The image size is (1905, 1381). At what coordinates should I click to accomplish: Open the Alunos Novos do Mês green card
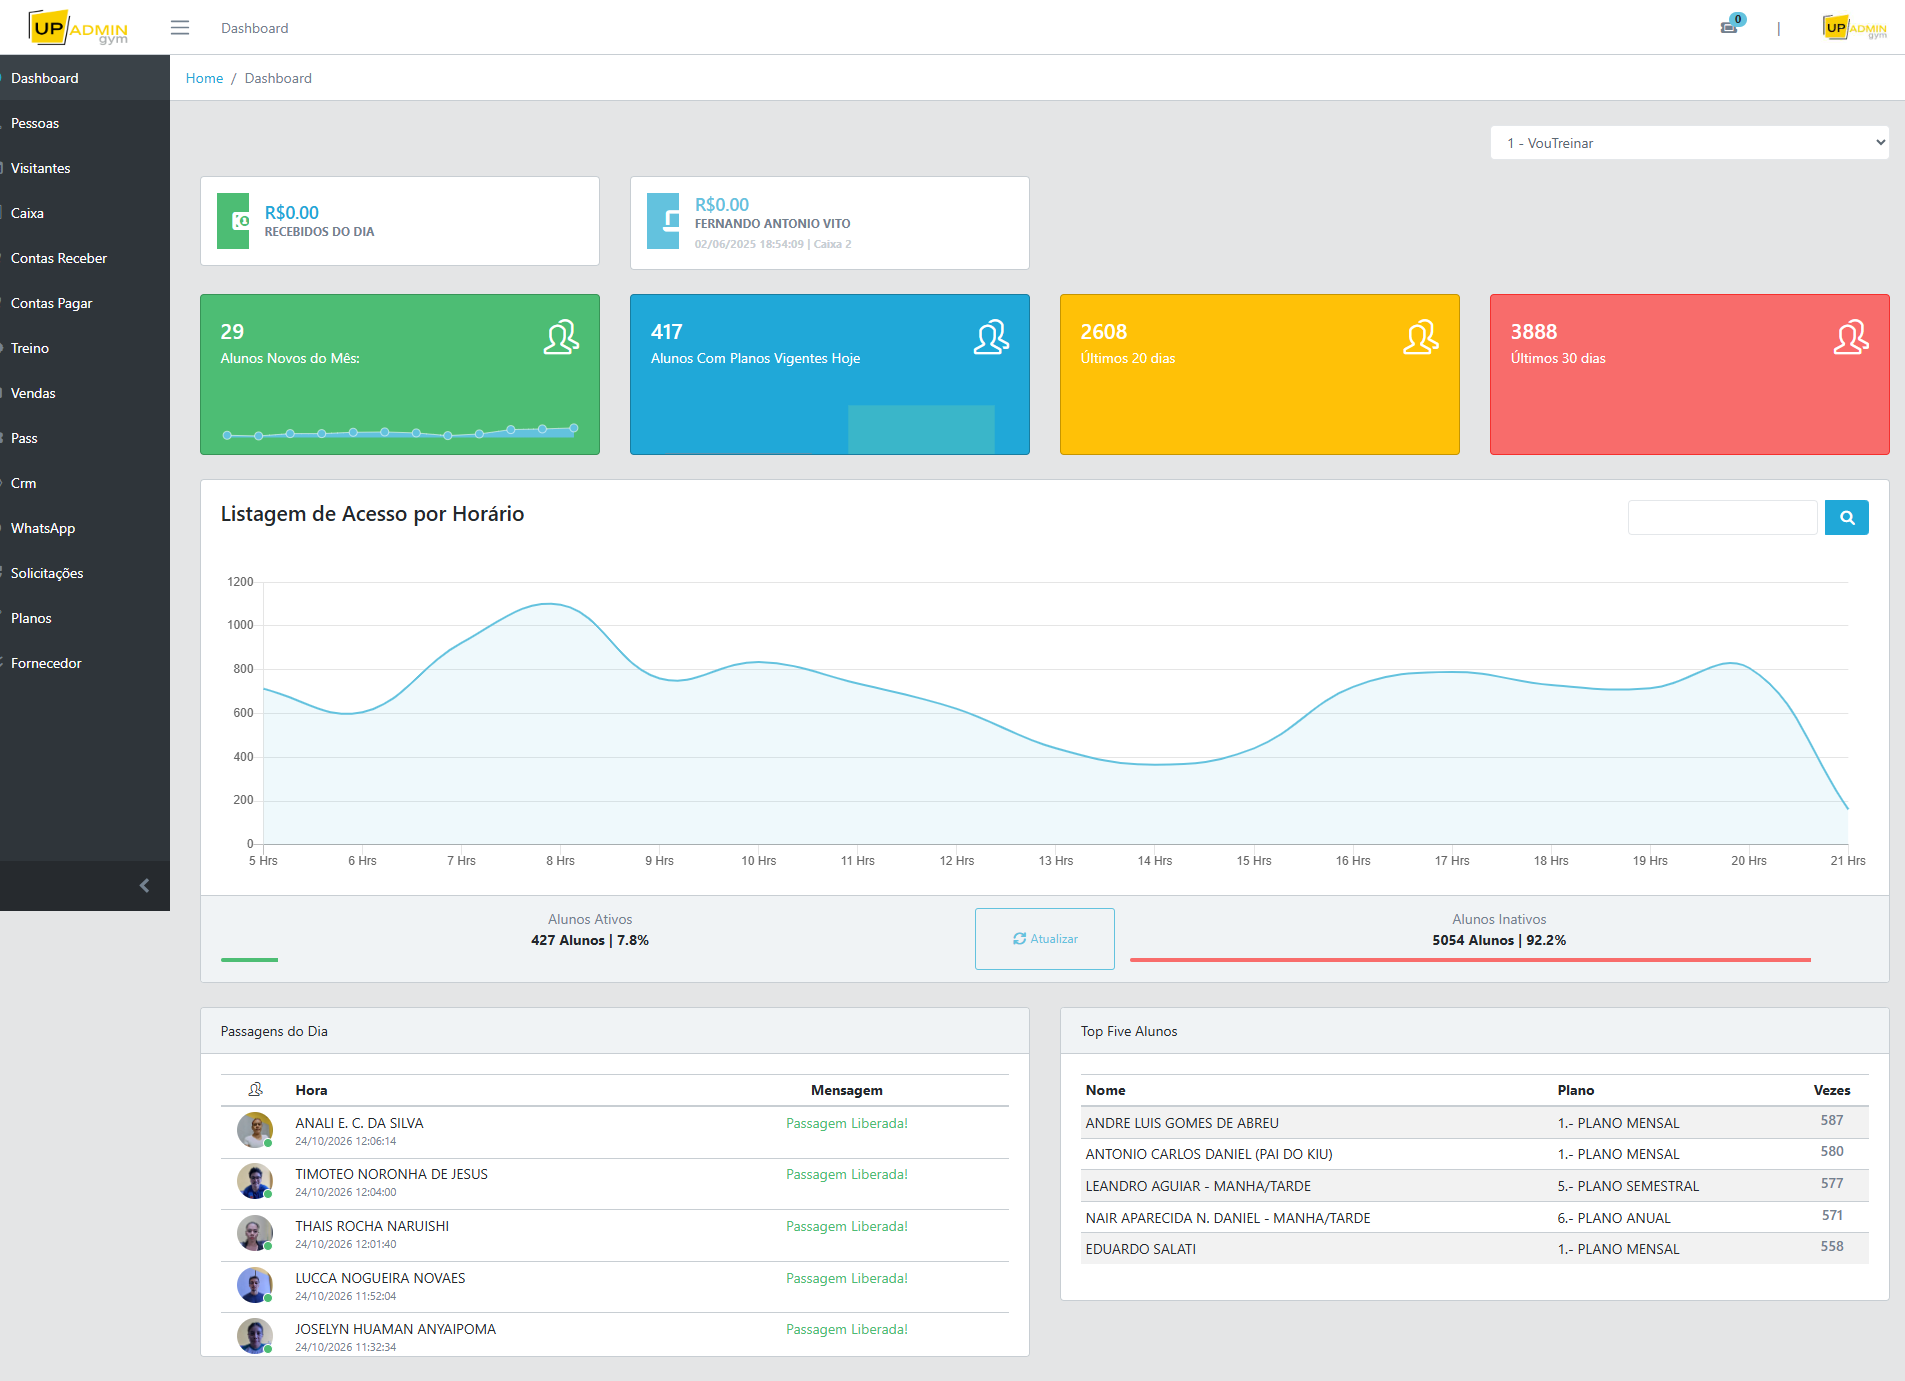click(x=400, y=374)
